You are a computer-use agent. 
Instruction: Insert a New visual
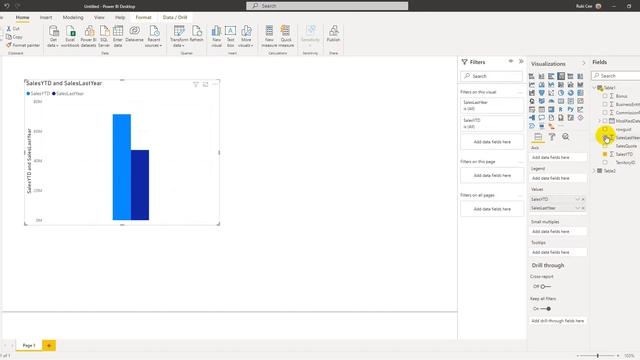coord(216,36)
